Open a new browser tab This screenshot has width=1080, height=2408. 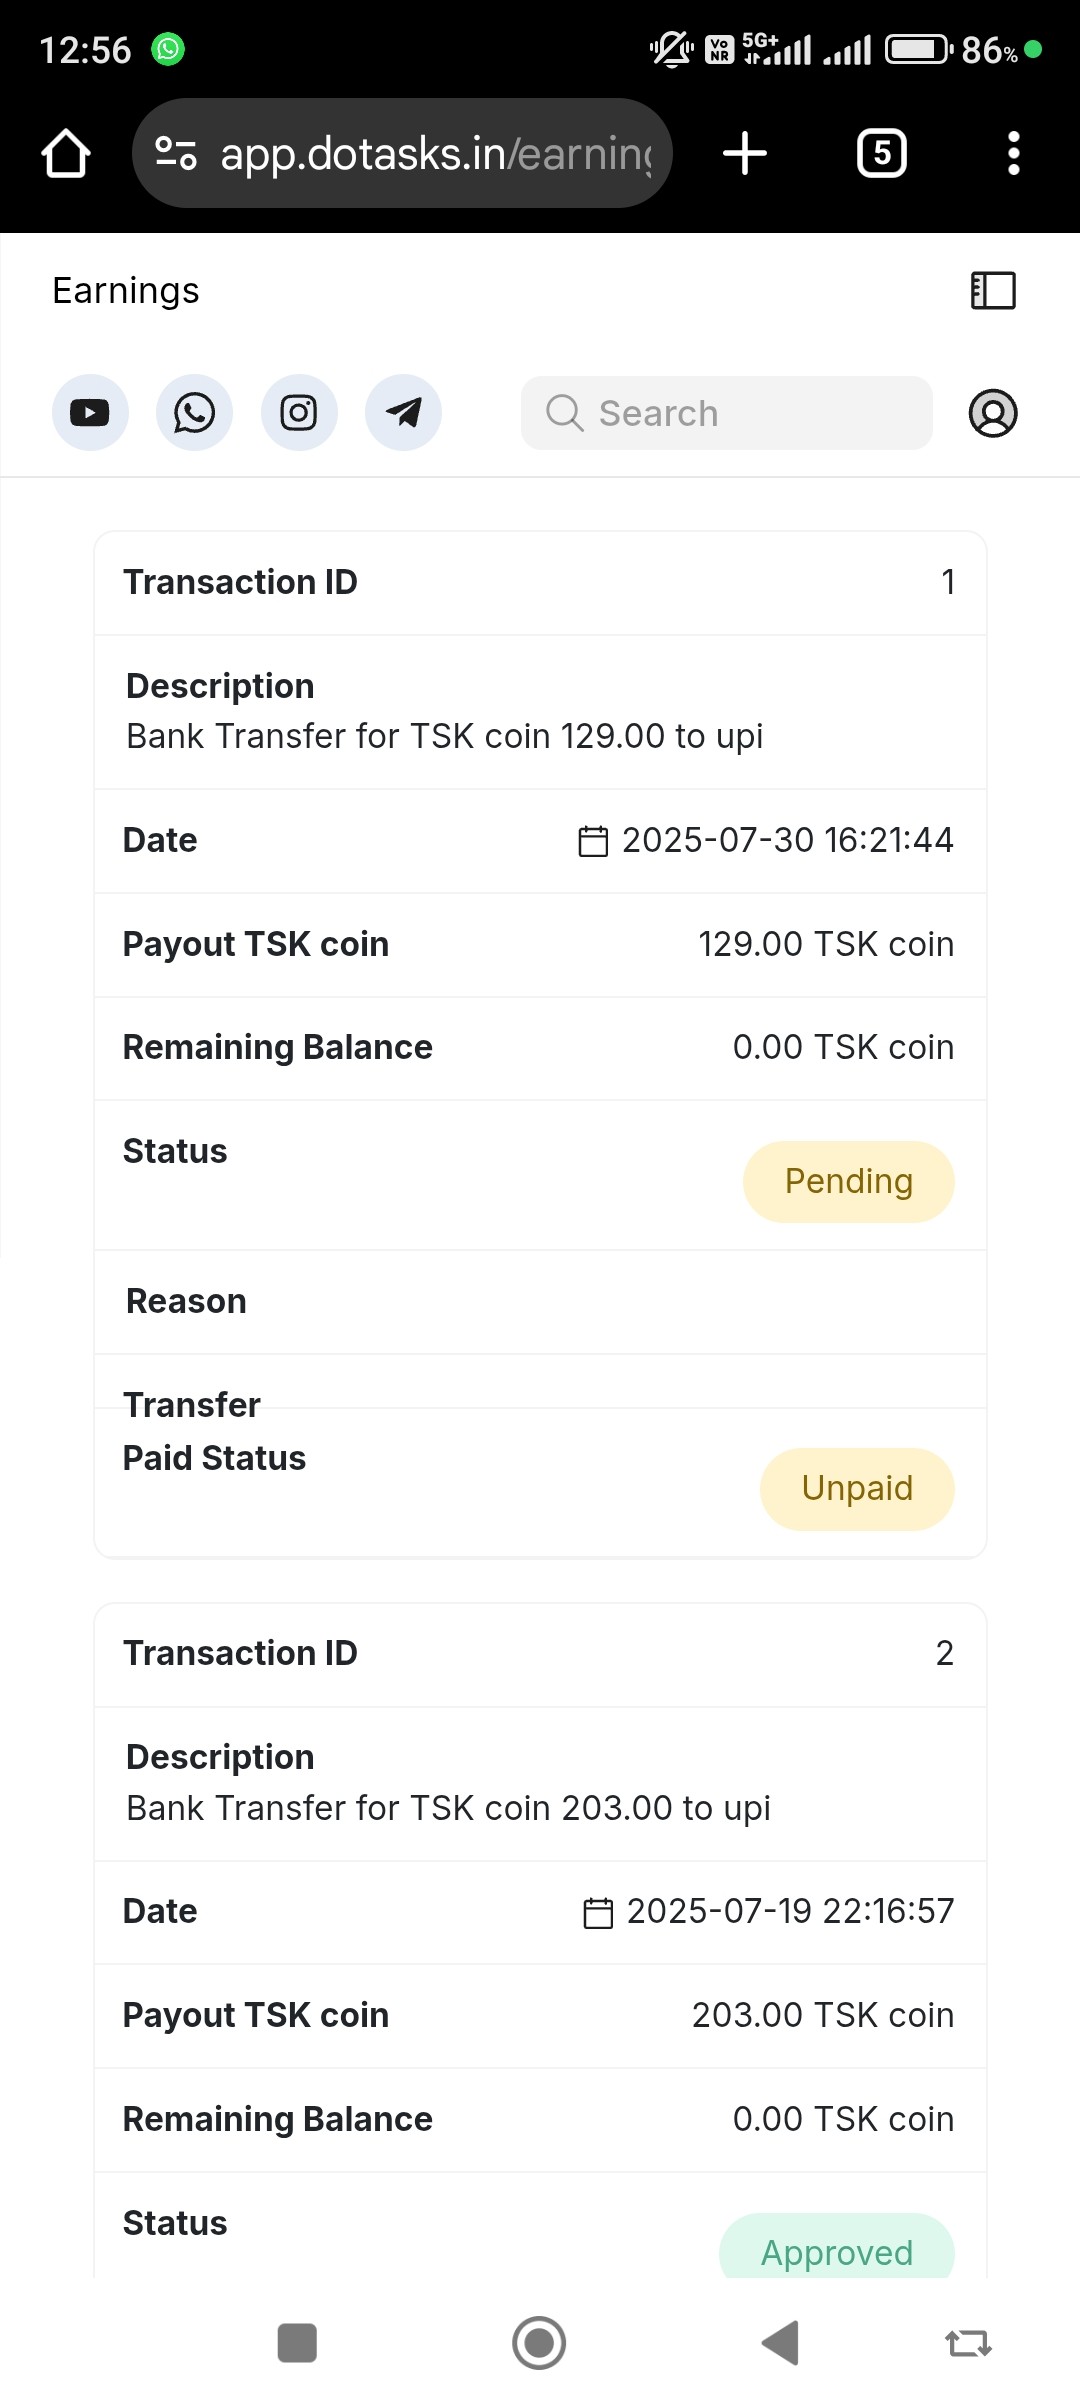pyautogui.click(x=745, y=154)
